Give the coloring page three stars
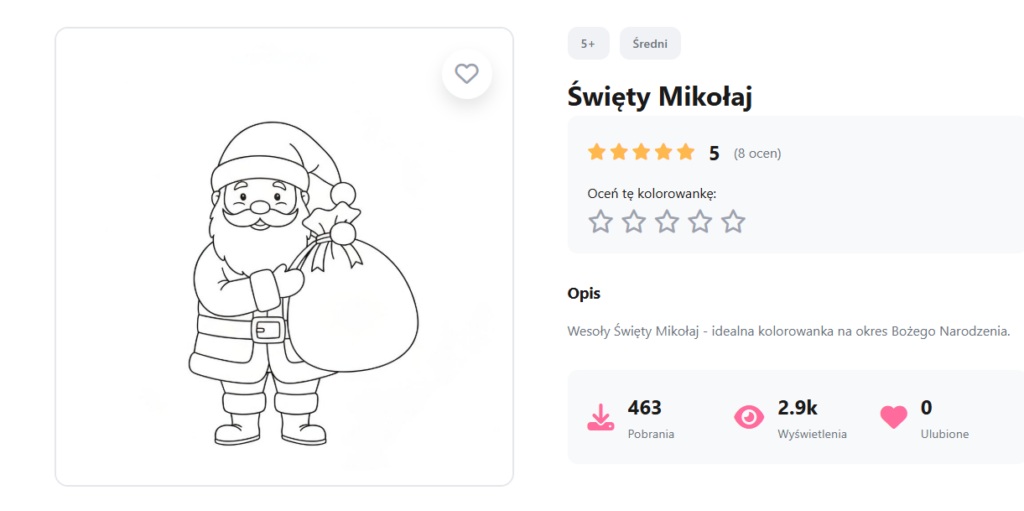 click(x=667, y=221)
